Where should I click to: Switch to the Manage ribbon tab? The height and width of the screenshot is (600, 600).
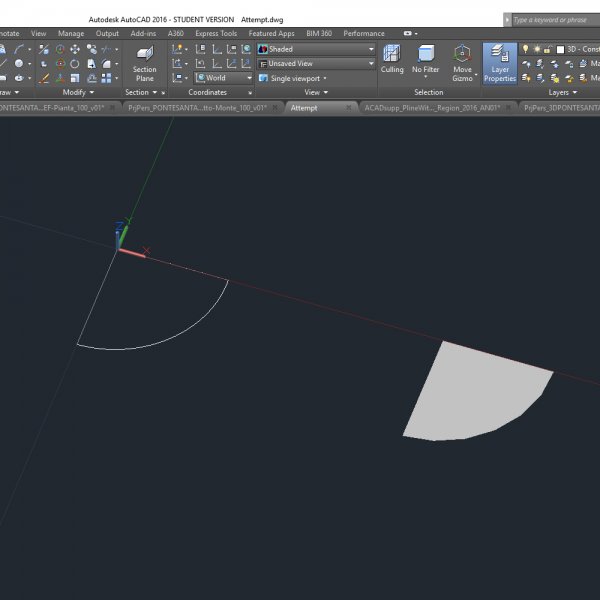point(71,33)
